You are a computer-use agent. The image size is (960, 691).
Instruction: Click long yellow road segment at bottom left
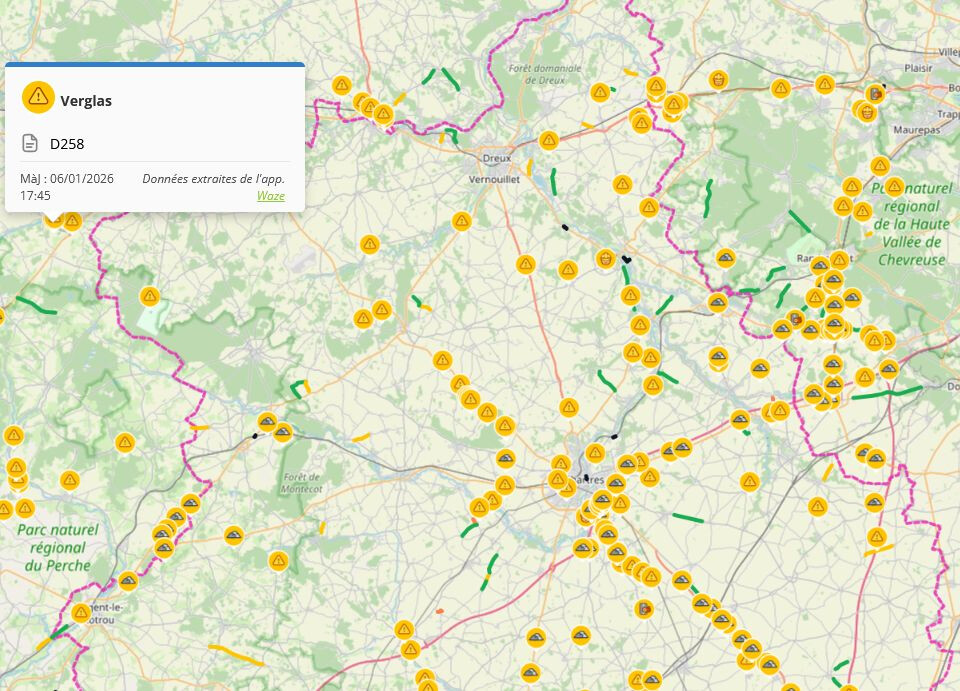[x=236, y=654]
